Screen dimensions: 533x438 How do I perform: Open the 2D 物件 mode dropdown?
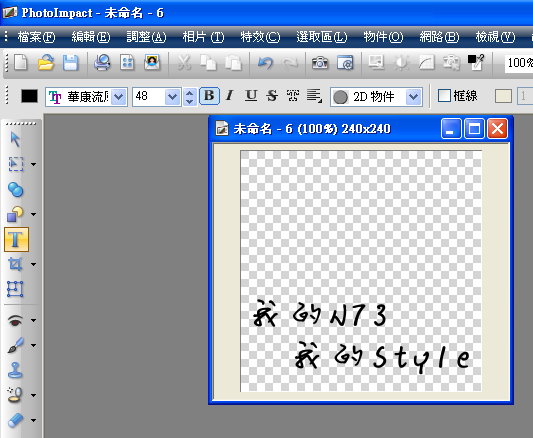[x=414, y=97]
